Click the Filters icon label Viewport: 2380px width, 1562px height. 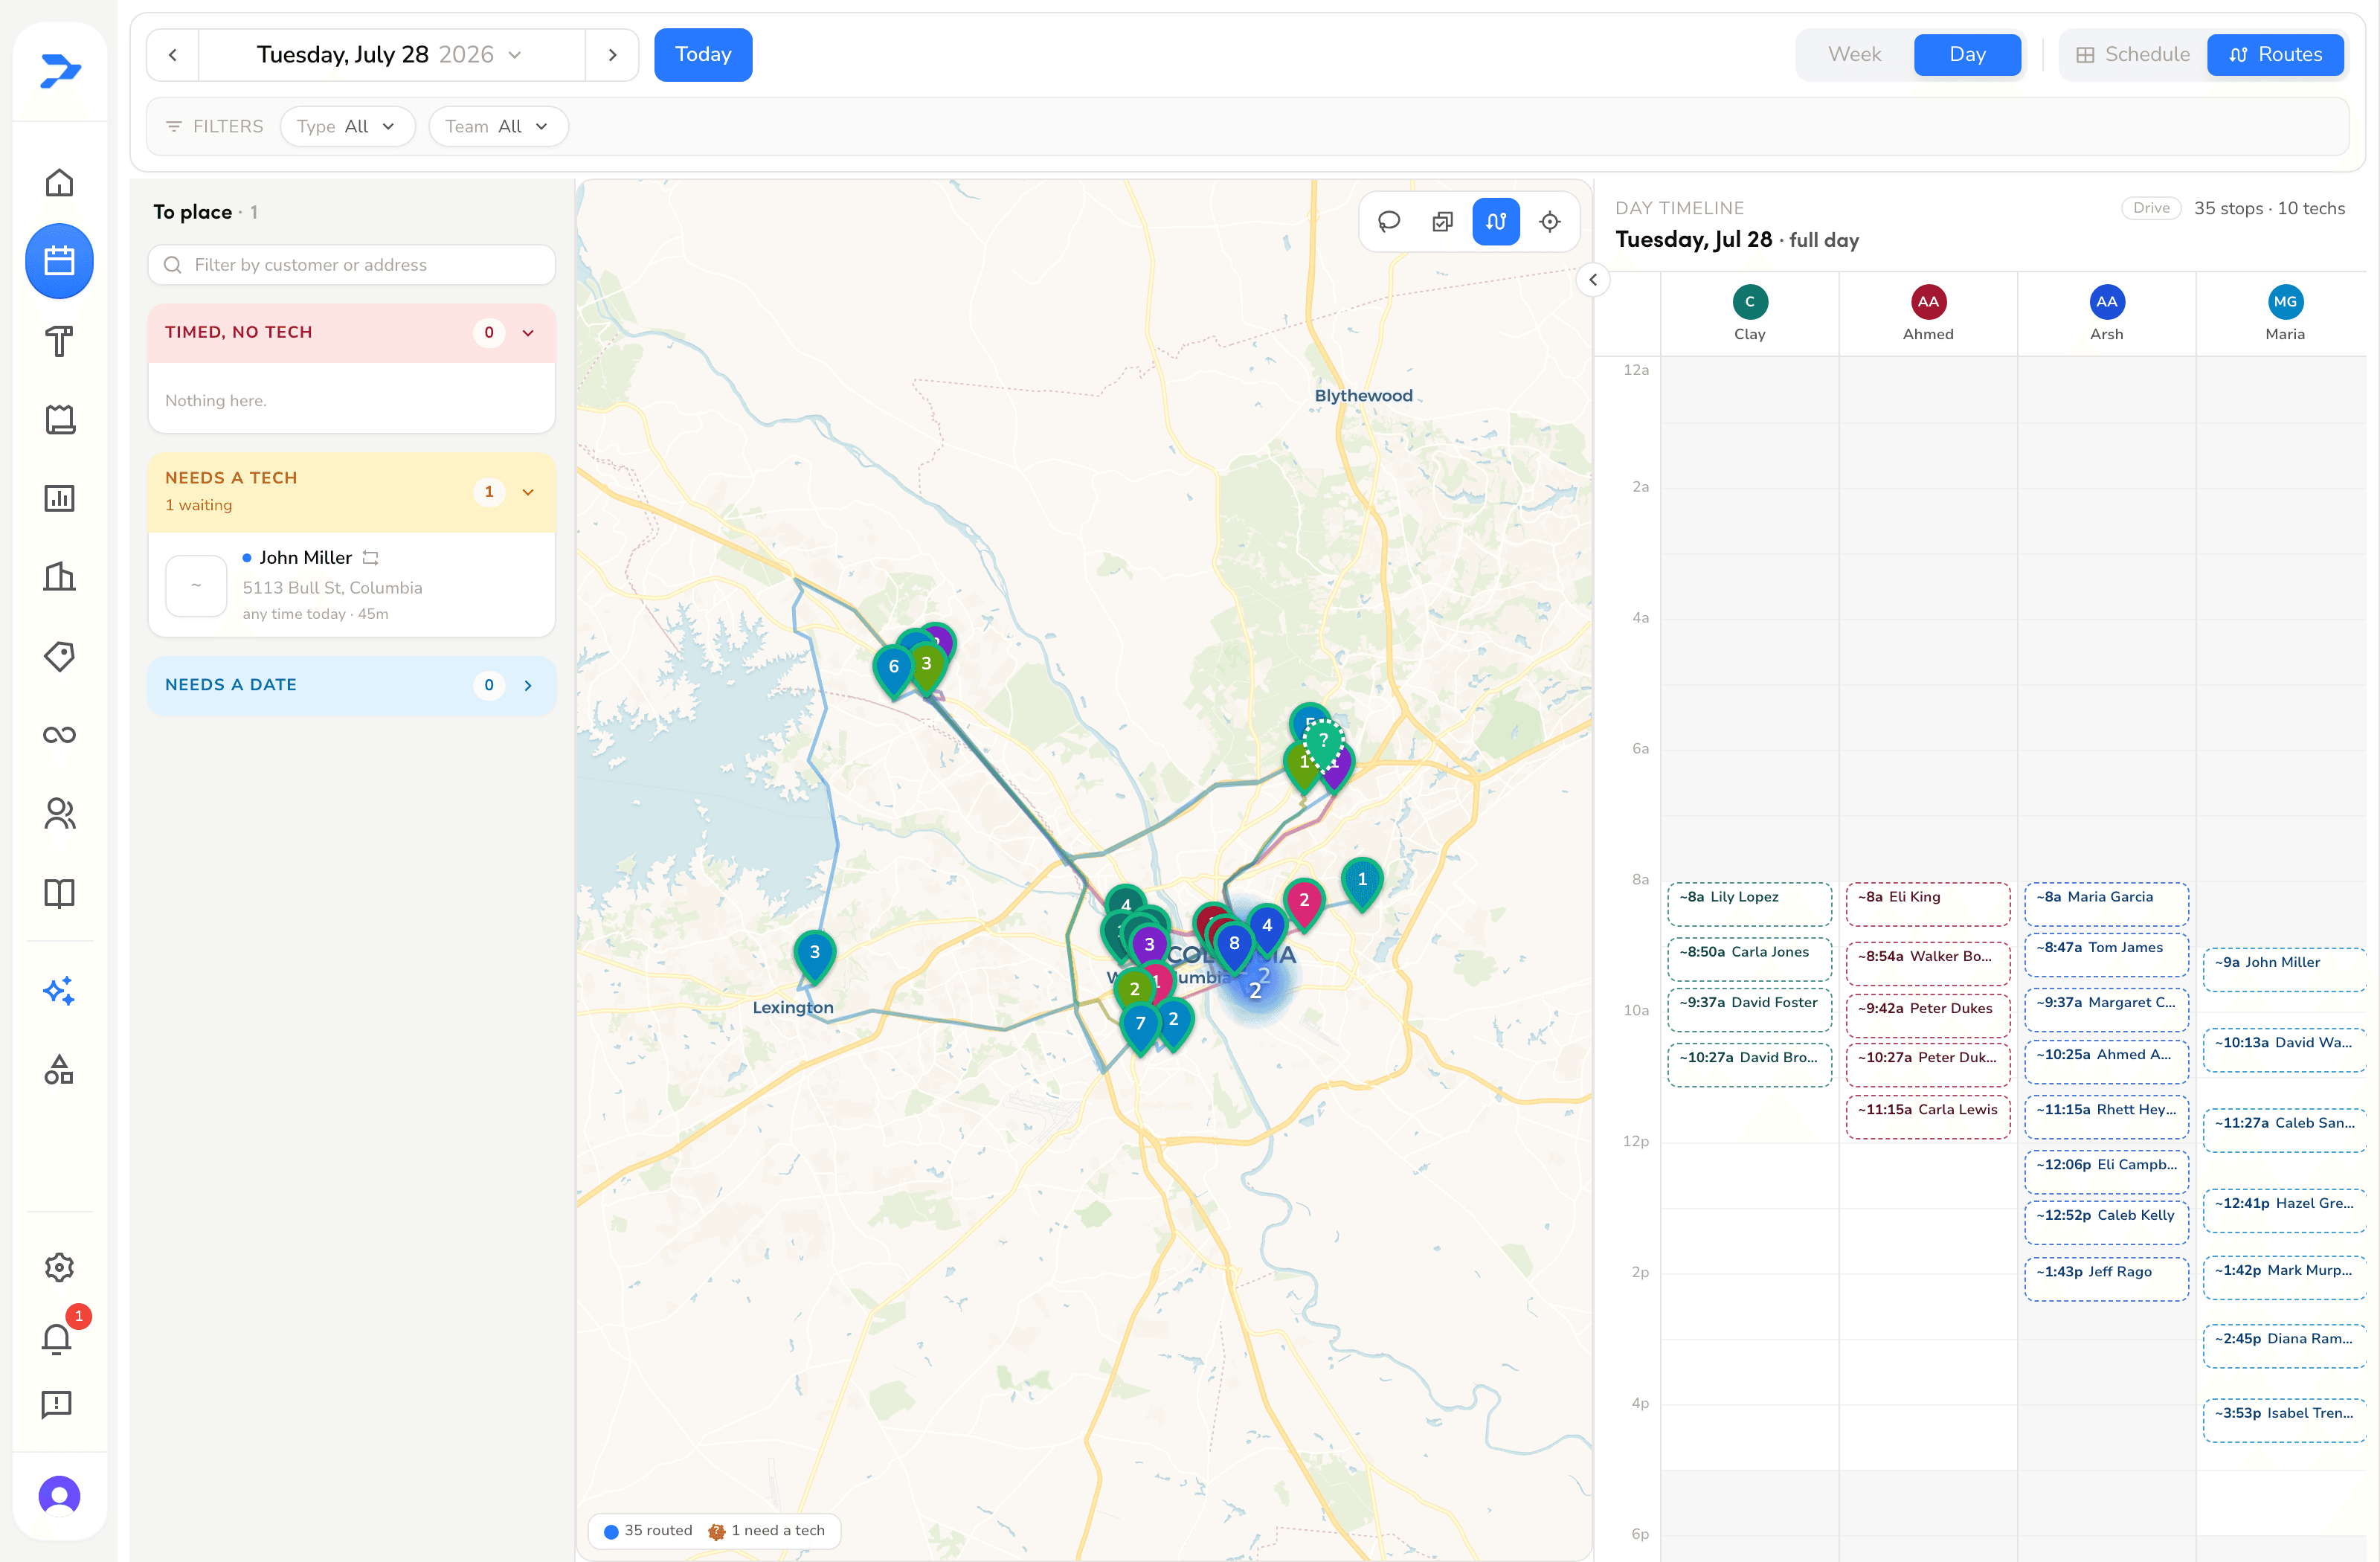(x=214, y=127)
